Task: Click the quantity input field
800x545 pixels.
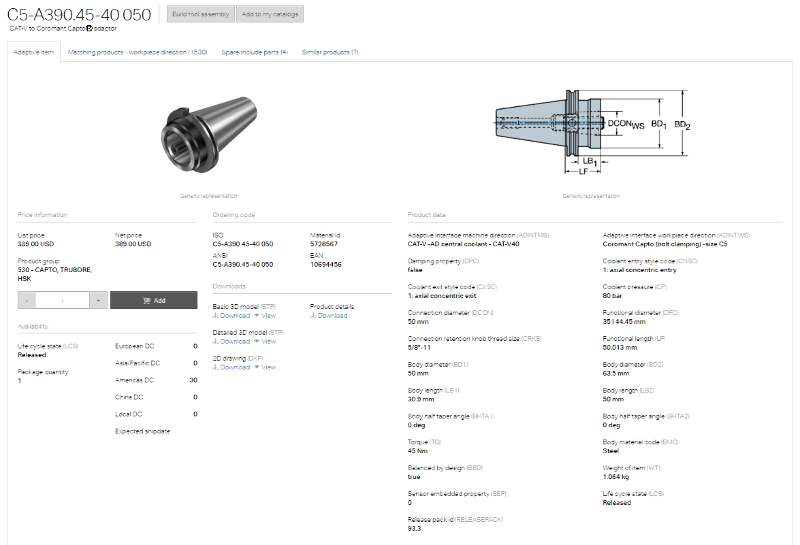Action: point(62,301)
